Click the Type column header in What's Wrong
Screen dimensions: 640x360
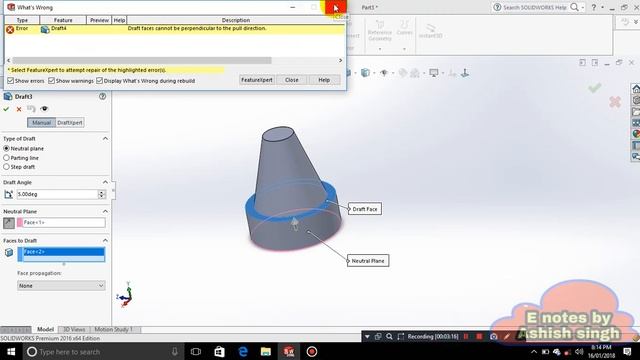[x=22, y=20]
